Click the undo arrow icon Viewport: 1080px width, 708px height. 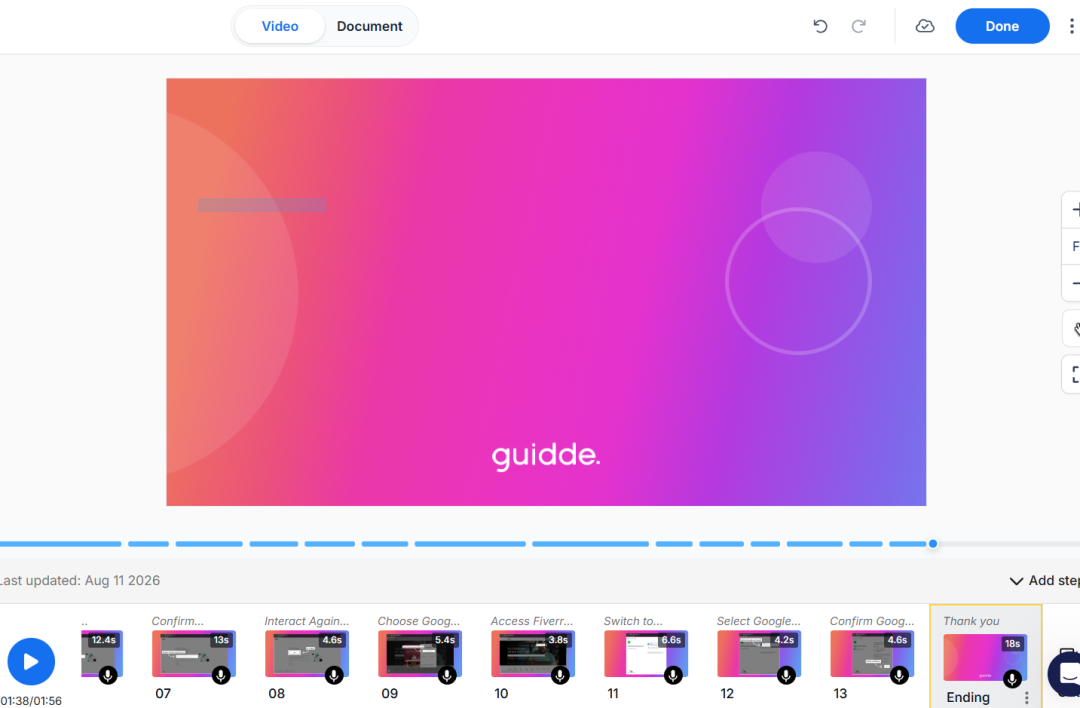coord(820,26)
